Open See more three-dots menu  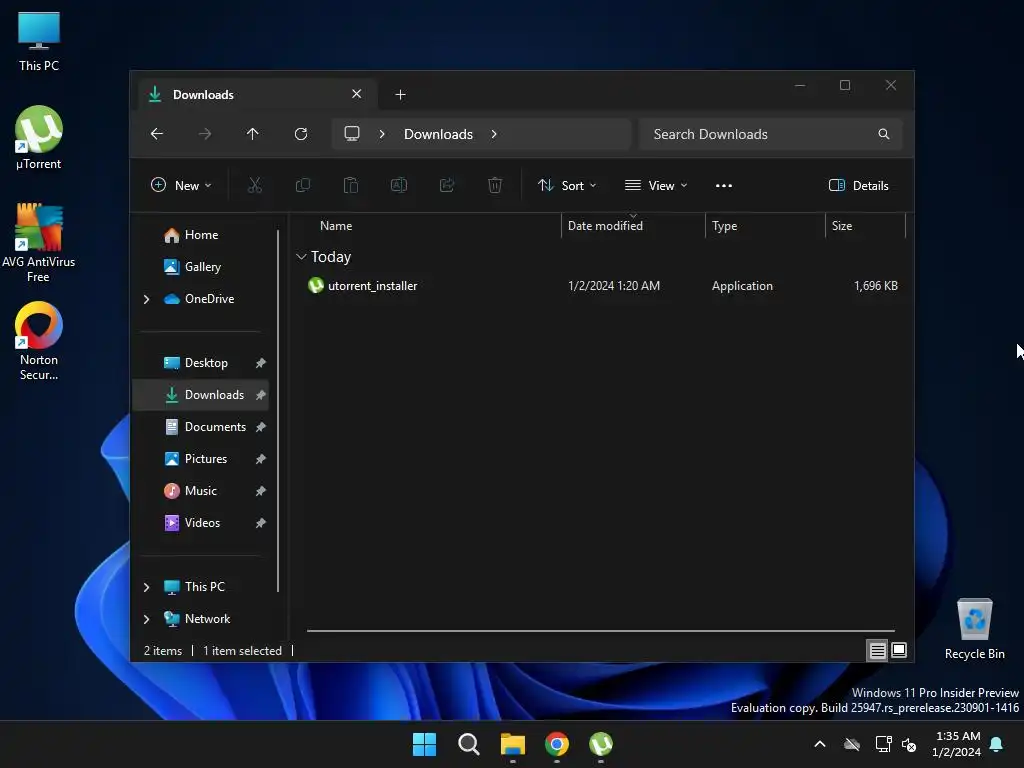pos(724,185)
